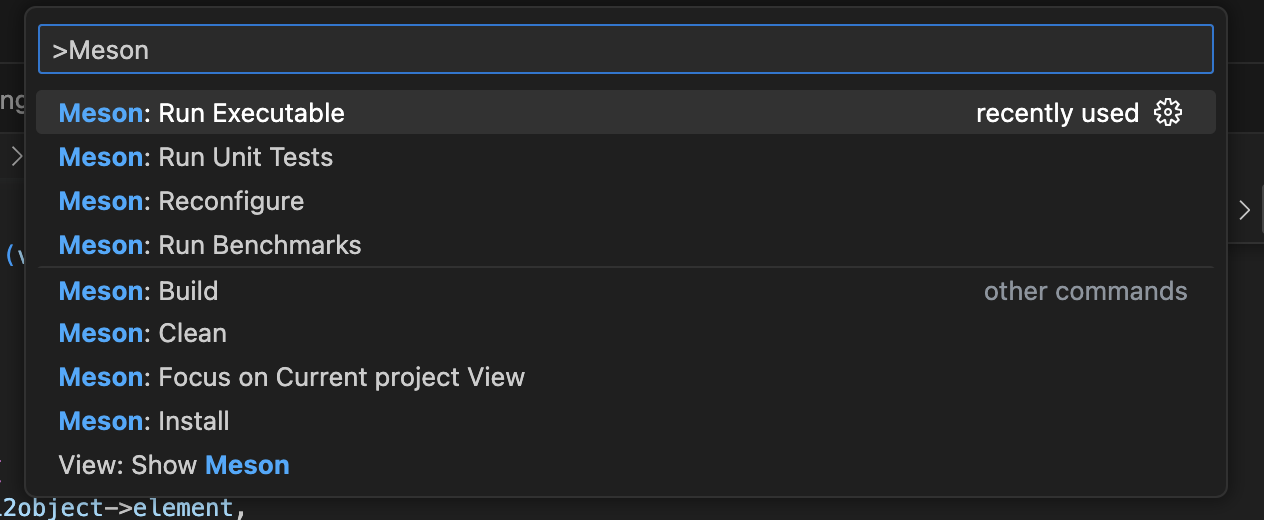This screenshot has width=1264, height=520.
Task: Click the breadcrumb chevron left of palette
Action: [x=16, y=156]
